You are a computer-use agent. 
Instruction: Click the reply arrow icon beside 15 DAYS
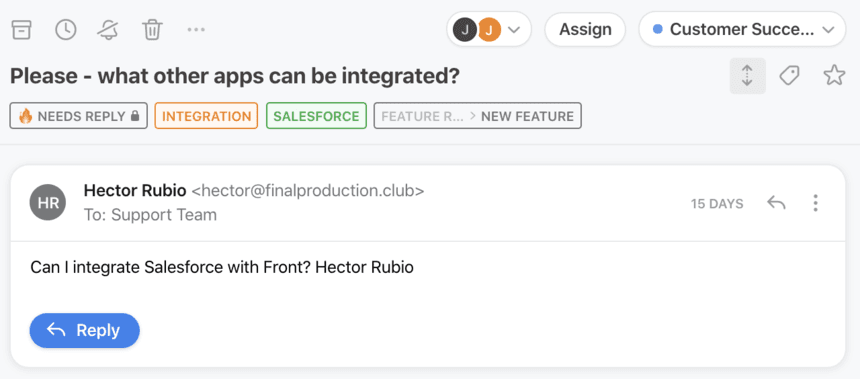click(x=776, y=203)
